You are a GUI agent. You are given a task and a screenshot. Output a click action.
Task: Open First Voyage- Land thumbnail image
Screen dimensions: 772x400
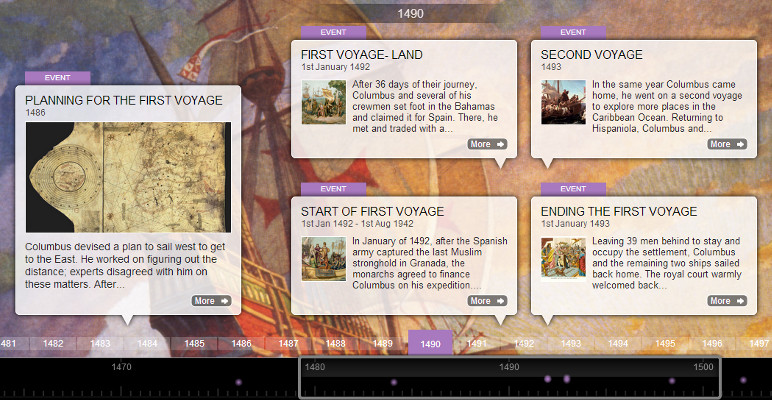323,102
